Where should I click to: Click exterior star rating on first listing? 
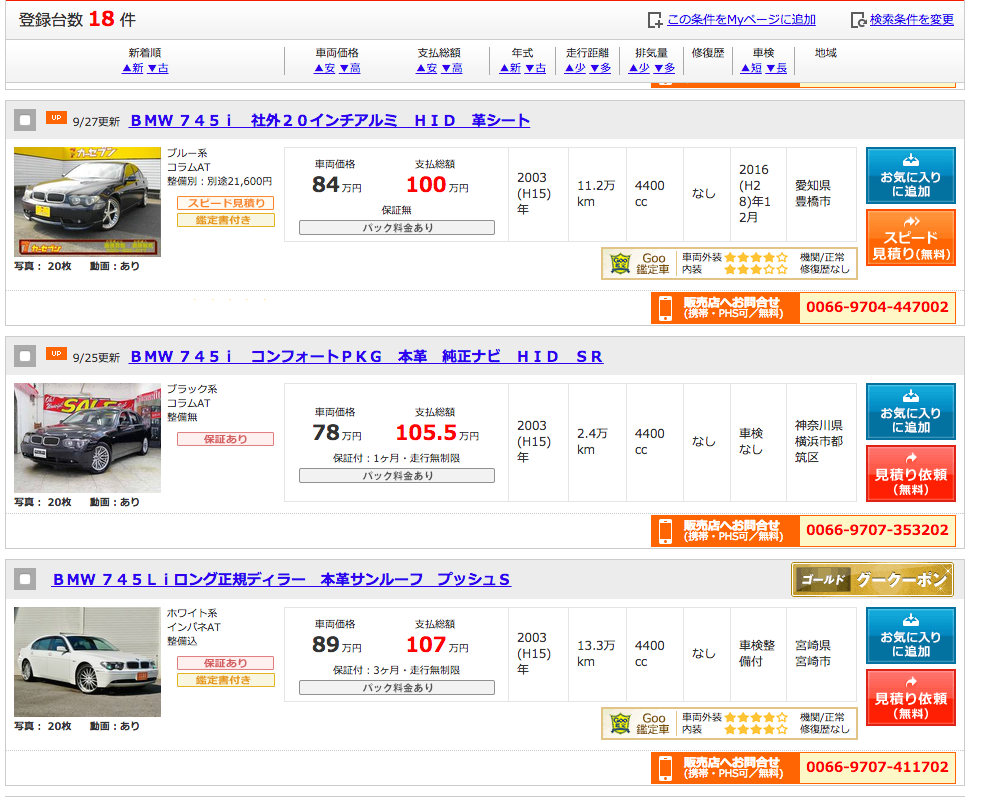click(755, 257)
